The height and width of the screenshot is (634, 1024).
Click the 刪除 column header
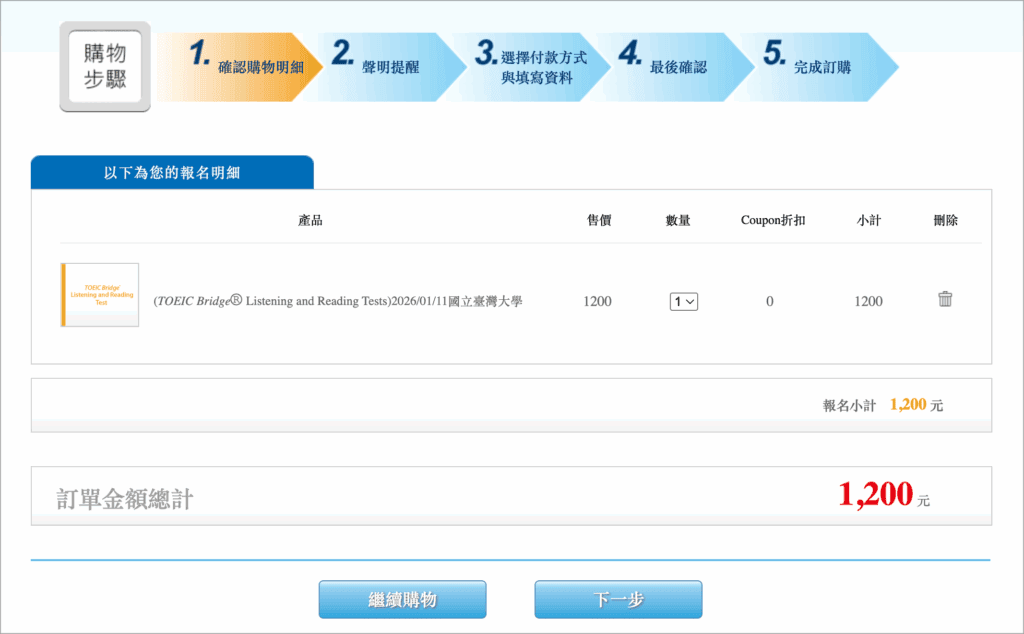pos(945,220)
